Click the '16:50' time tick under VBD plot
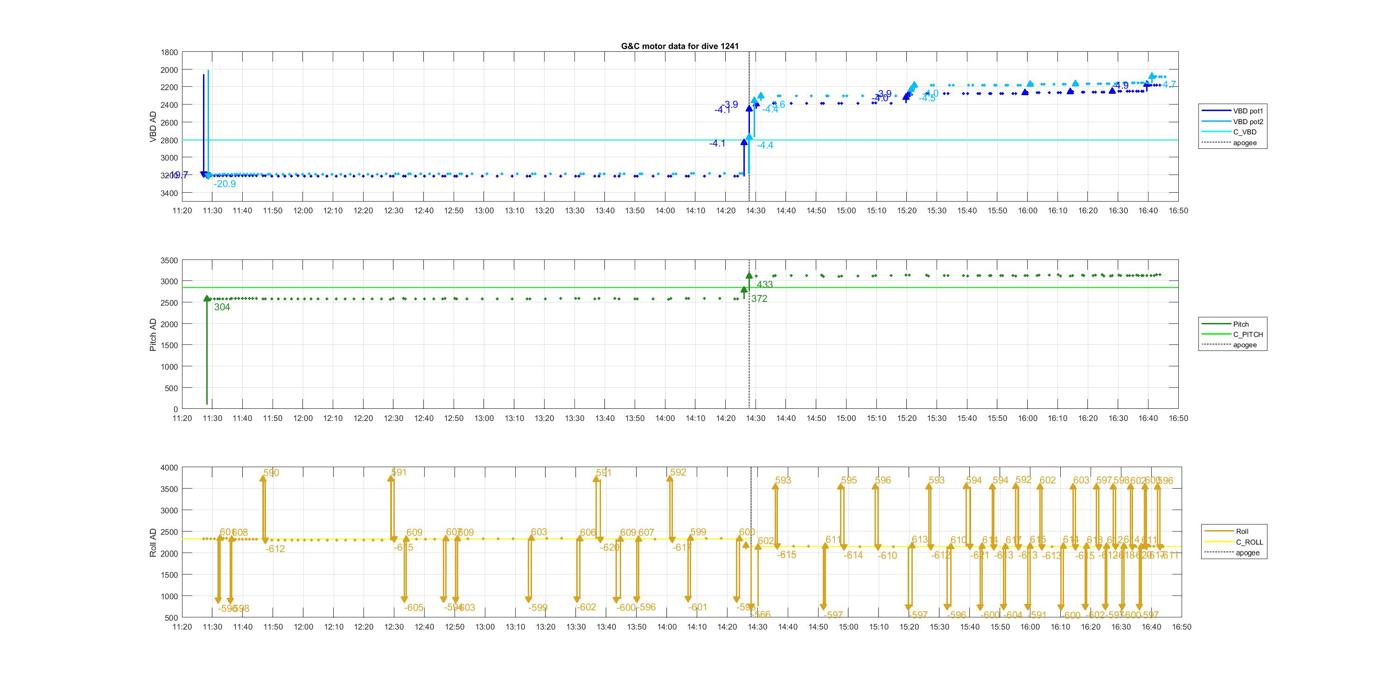 pos(1179,210)
